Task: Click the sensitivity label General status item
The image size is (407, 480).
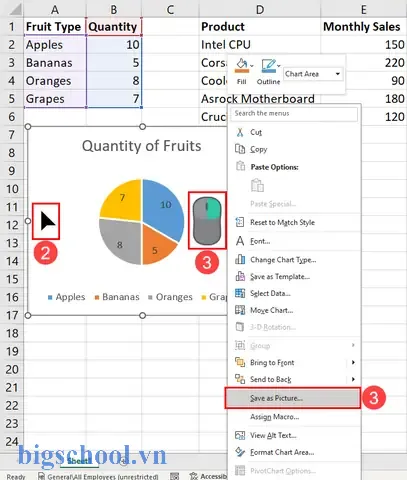Action: coord(98,476)
